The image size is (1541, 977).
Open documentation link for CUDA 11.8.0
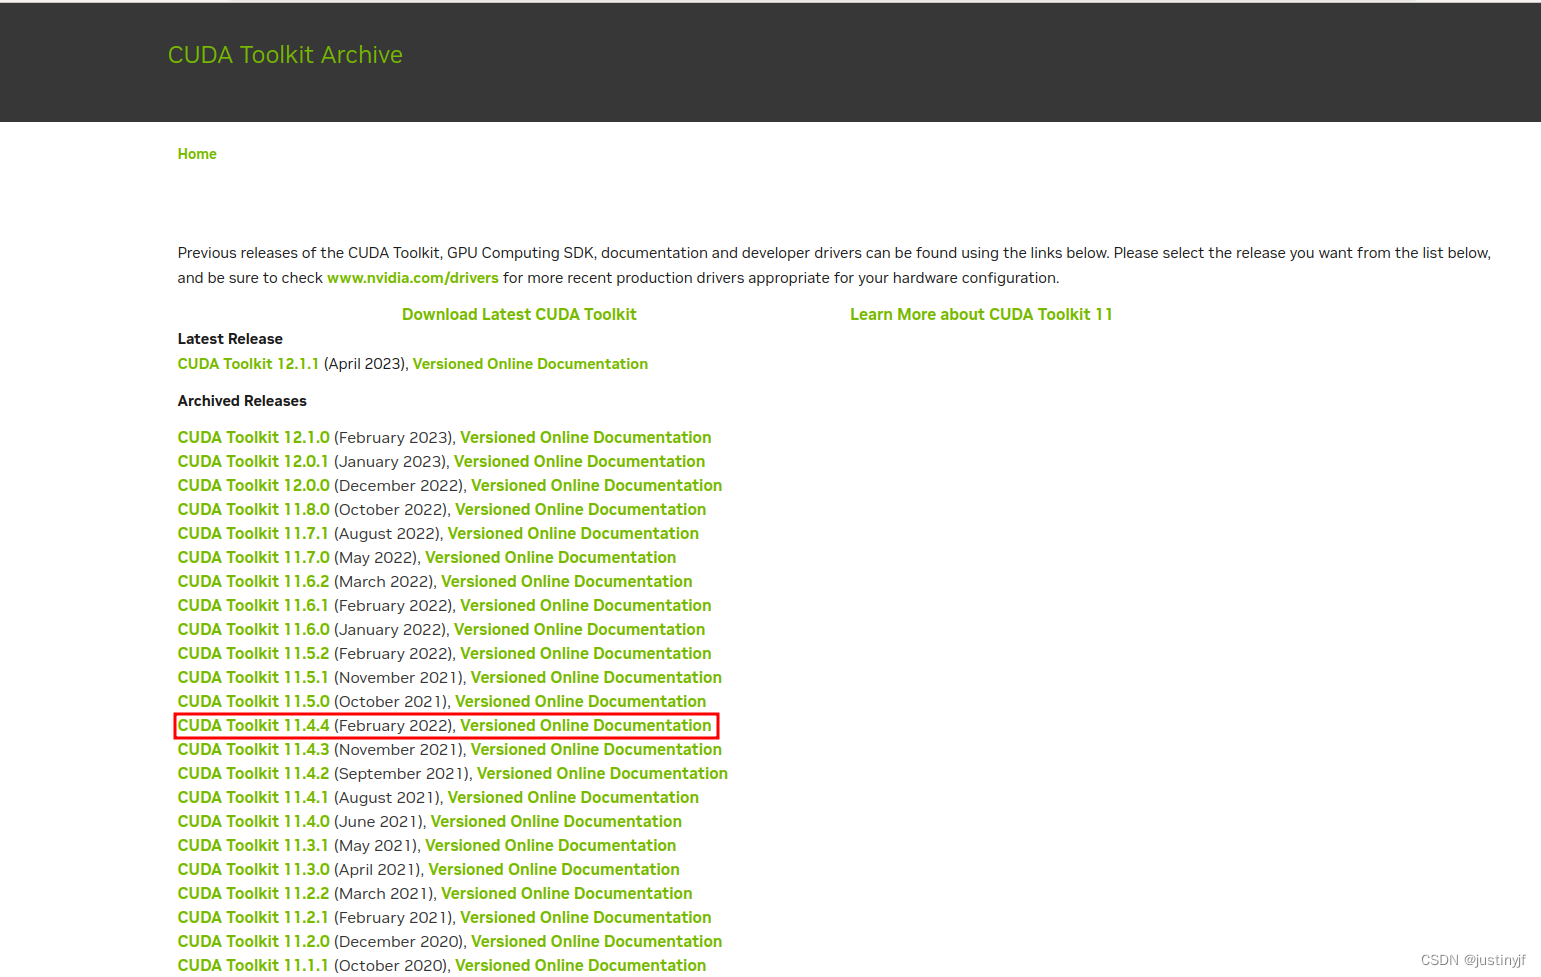pos(581,509)
